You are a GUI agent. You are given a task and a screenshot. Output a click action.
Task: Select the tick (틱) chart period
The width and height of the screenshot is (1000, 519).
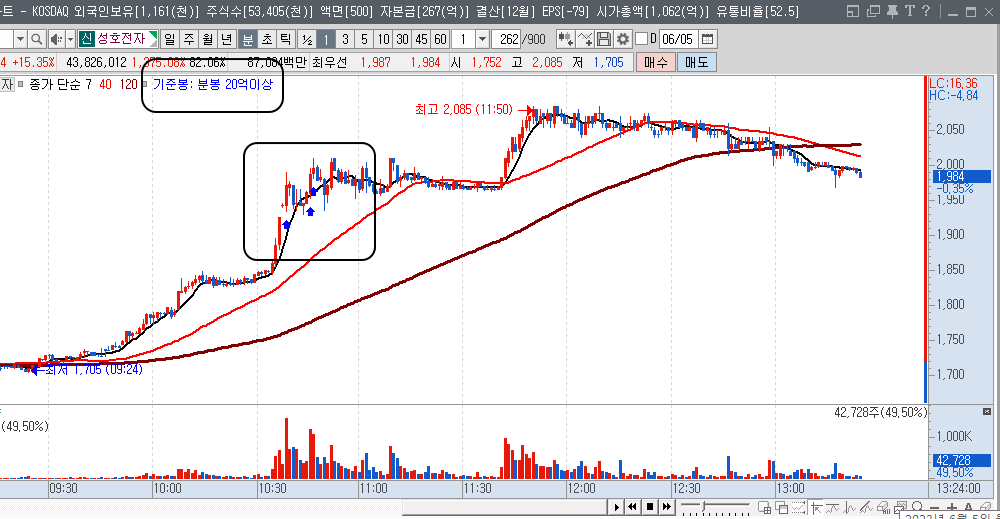(286, 40)
